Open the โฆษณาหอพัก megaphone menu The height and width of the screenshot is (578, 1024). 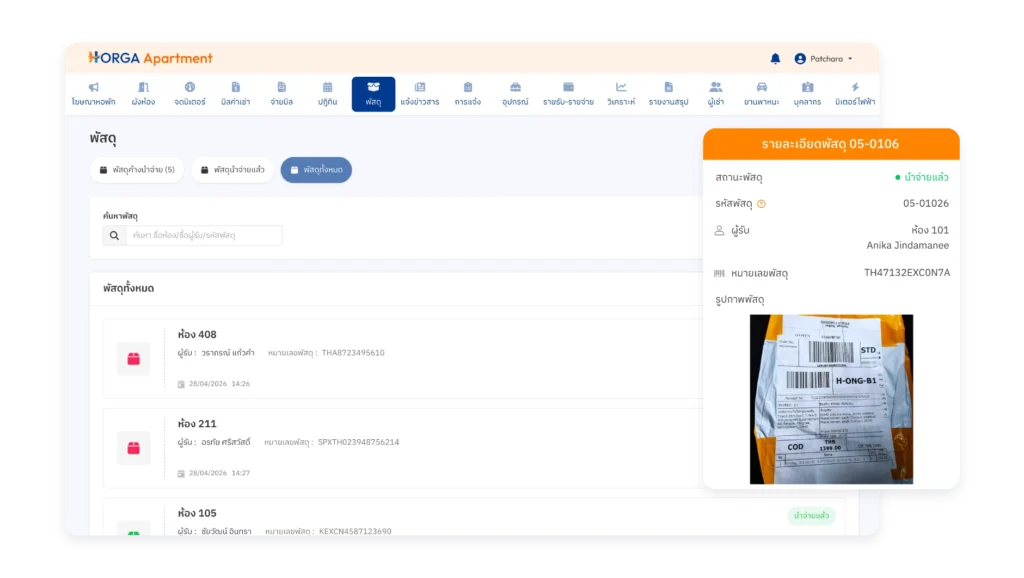[x=93, y=94]
